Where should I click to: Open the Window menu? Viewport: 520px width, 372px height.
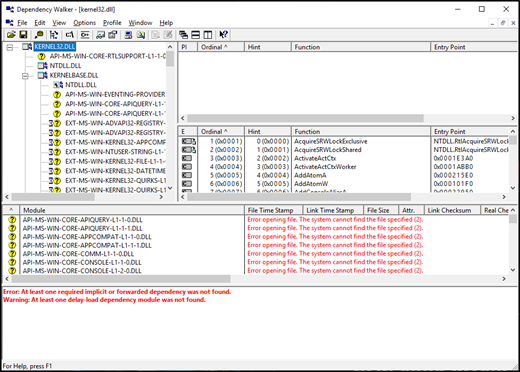tap(140, 23)
